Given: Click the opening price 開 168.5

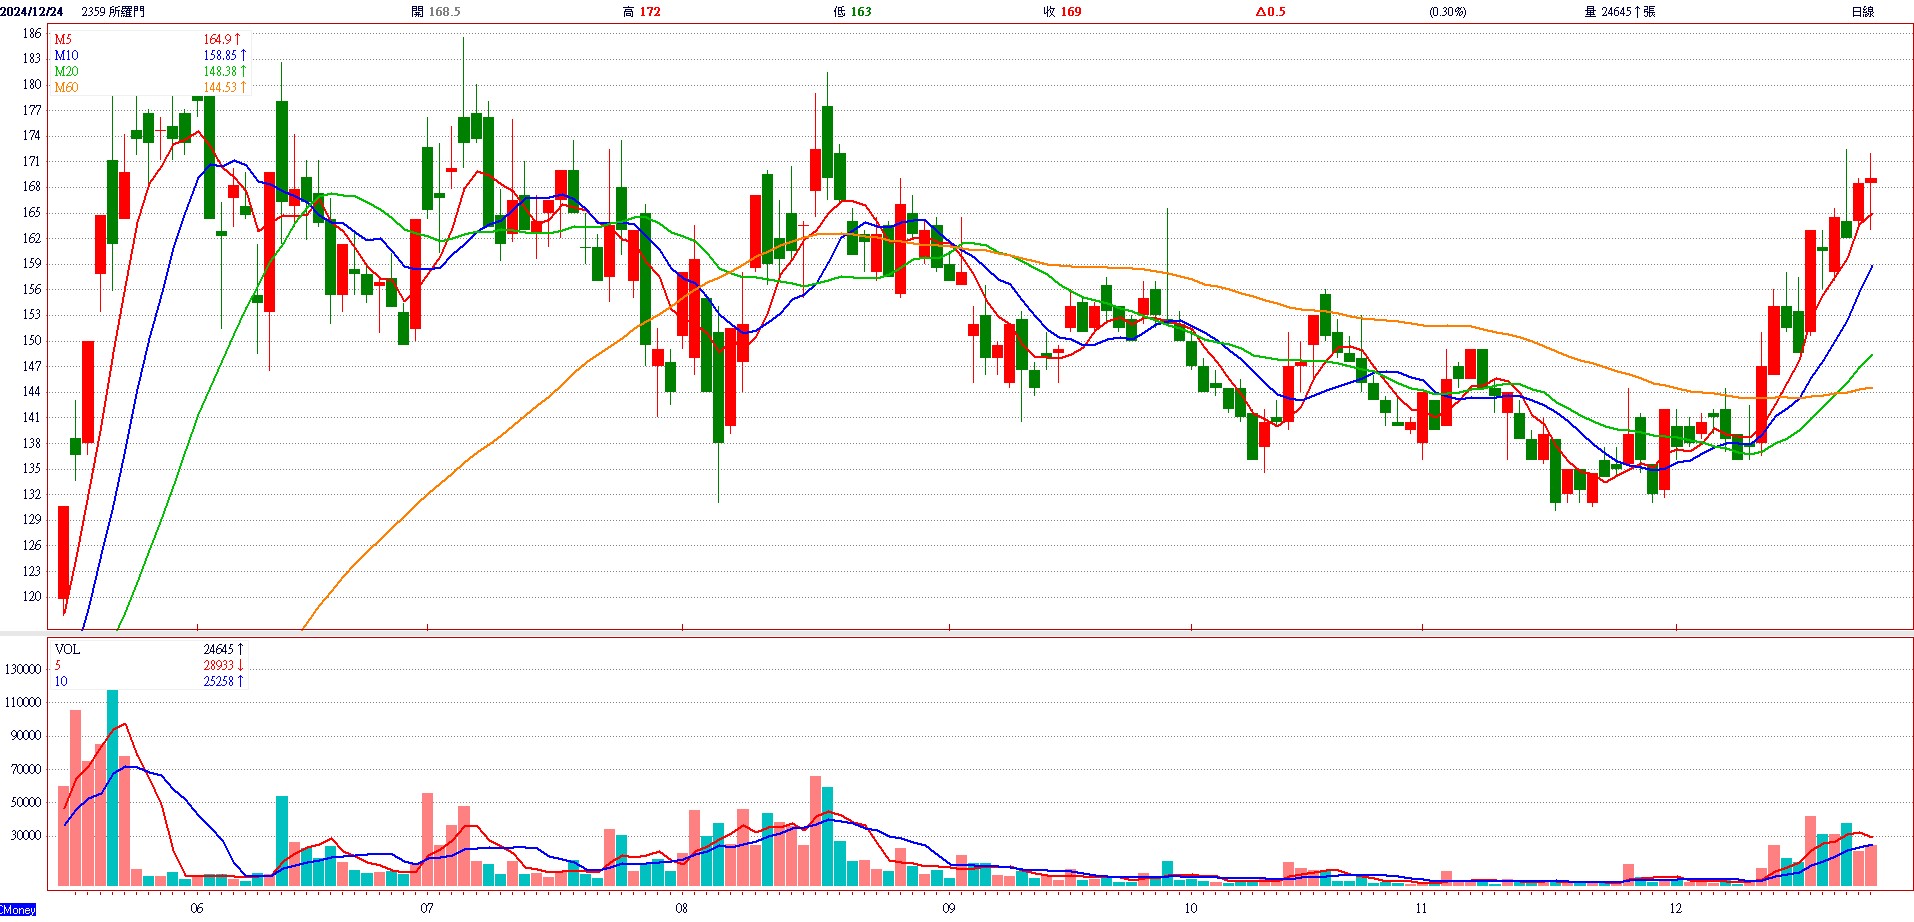Looking at the screenshot, I should (x=436, y=12).
